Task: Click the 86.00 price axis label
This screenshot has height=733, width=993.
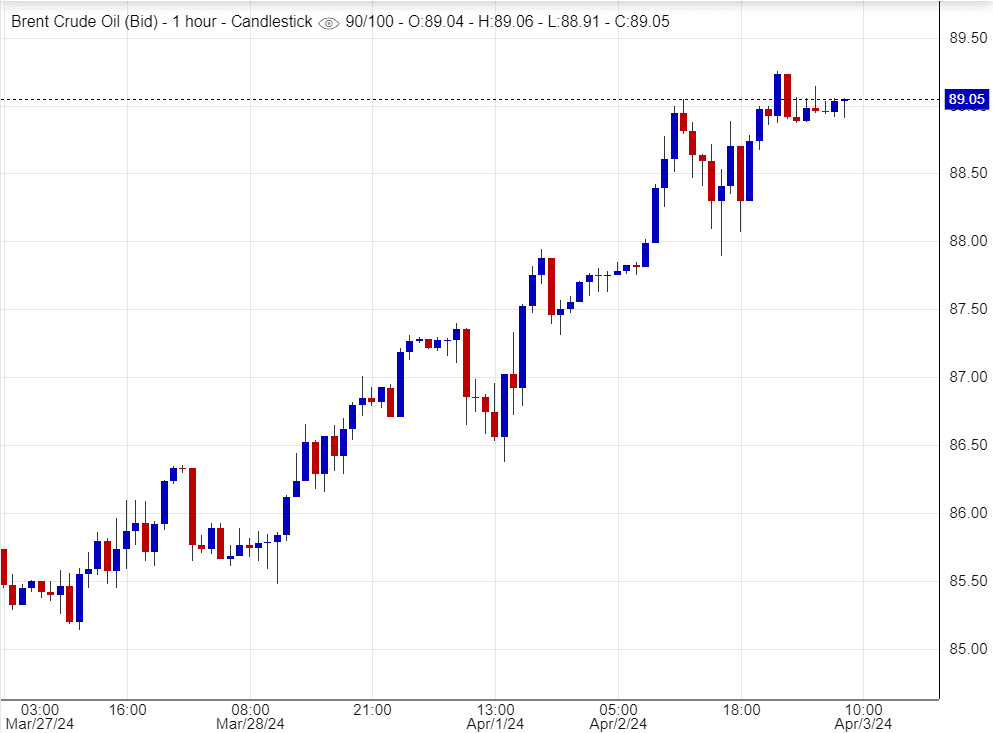Action: click(968, 513)
